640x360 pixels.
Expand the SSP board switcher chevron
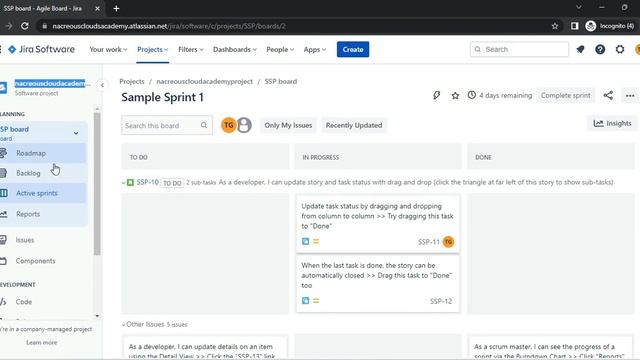click(x=76, y=133)
